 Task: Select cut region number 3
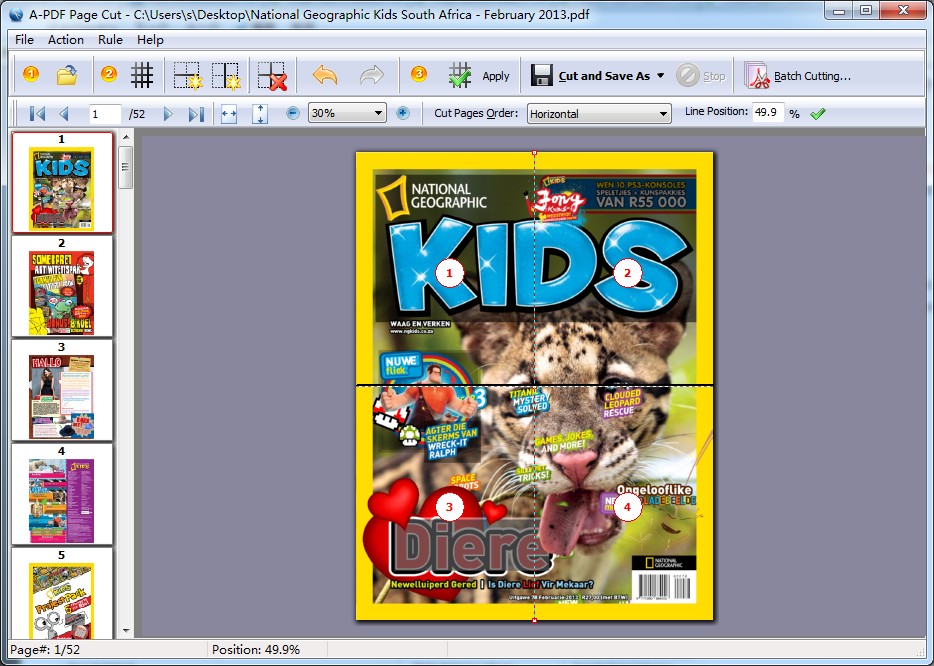449,507
